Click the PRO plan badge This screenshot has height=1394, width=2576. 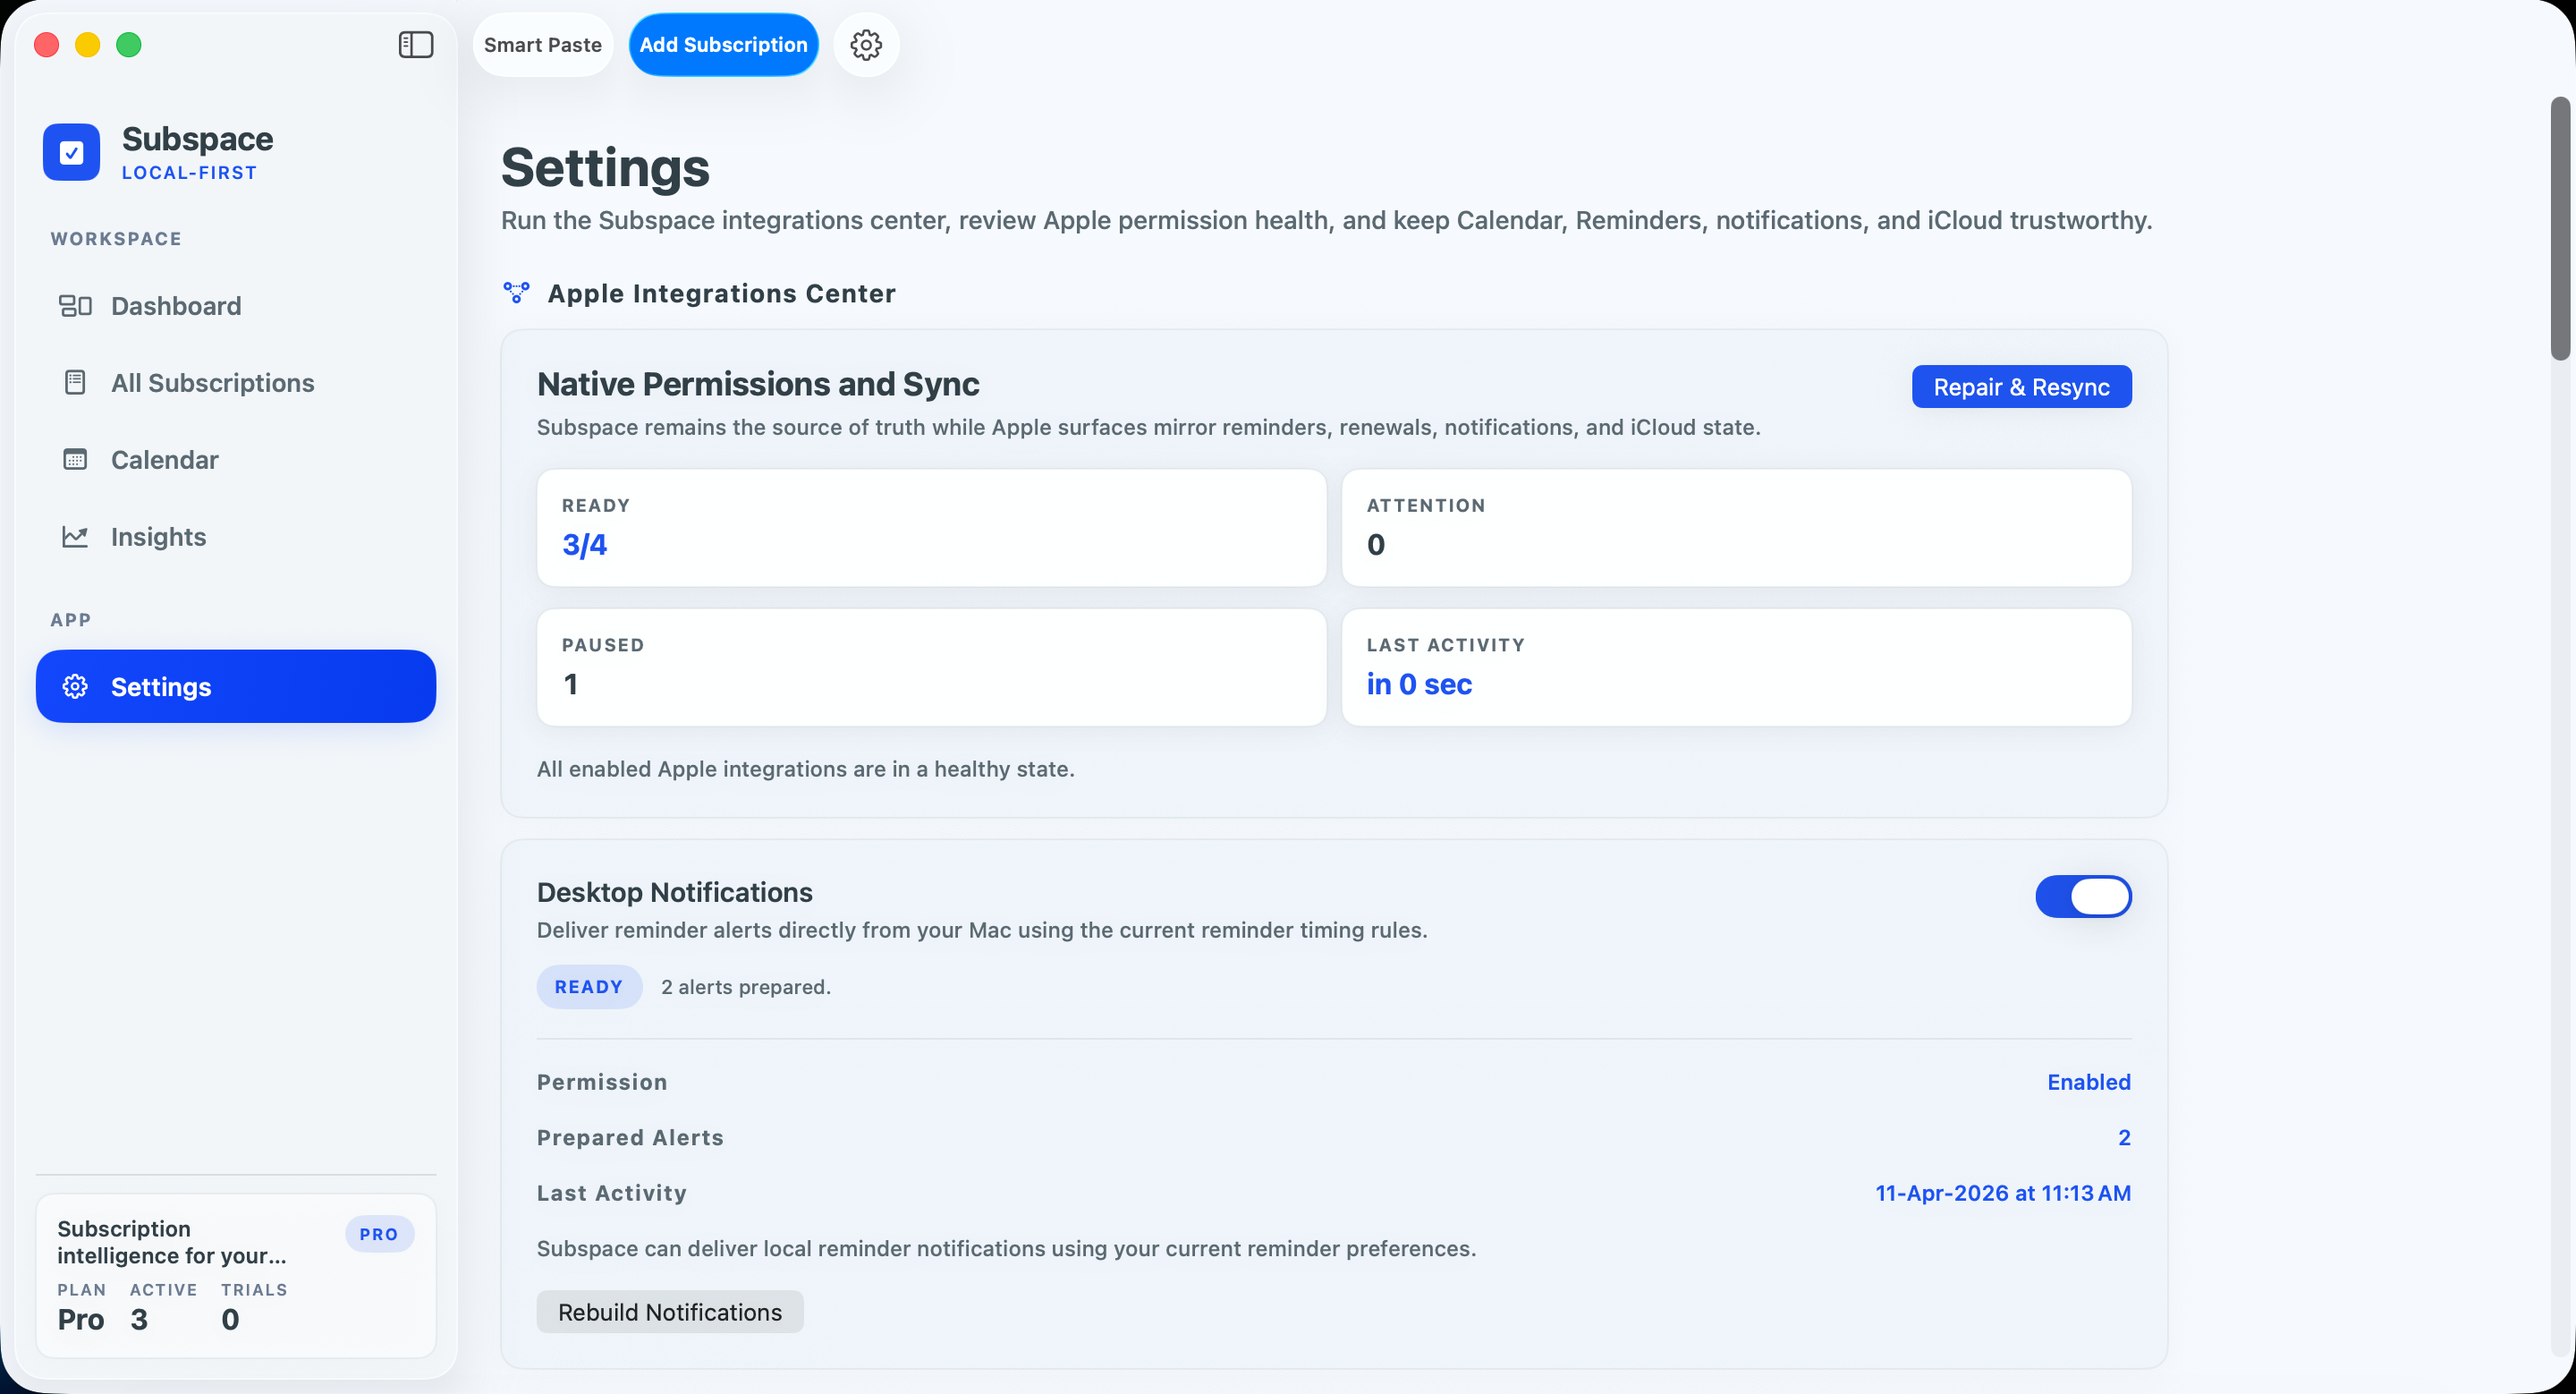[x=379, y=1234]
